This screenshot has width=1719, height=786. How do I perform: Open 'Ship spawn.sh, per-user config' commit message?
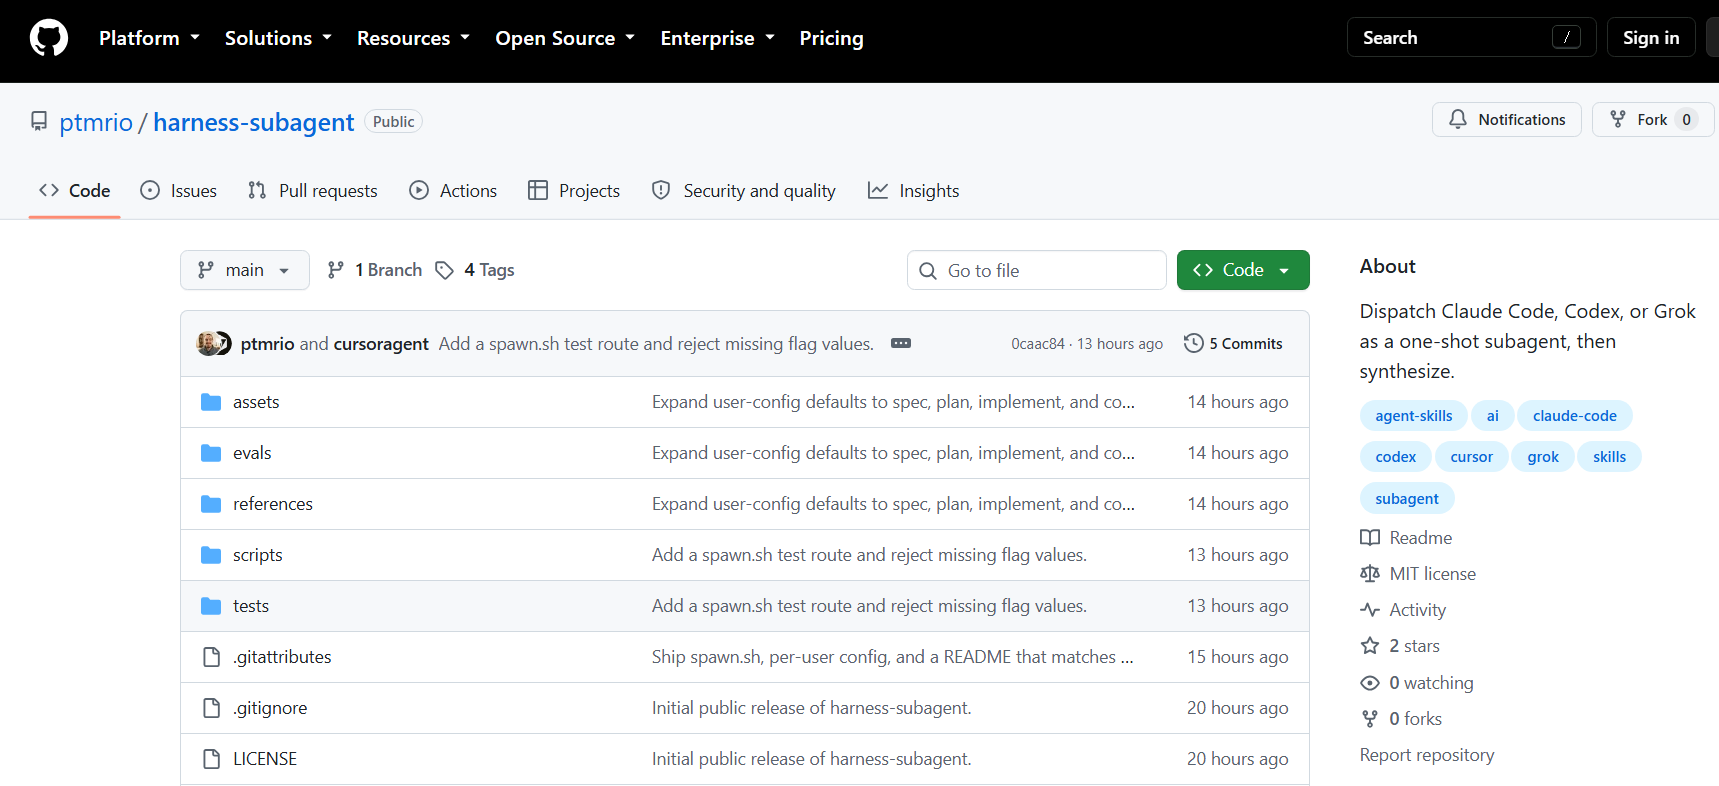tap(893, 657)
